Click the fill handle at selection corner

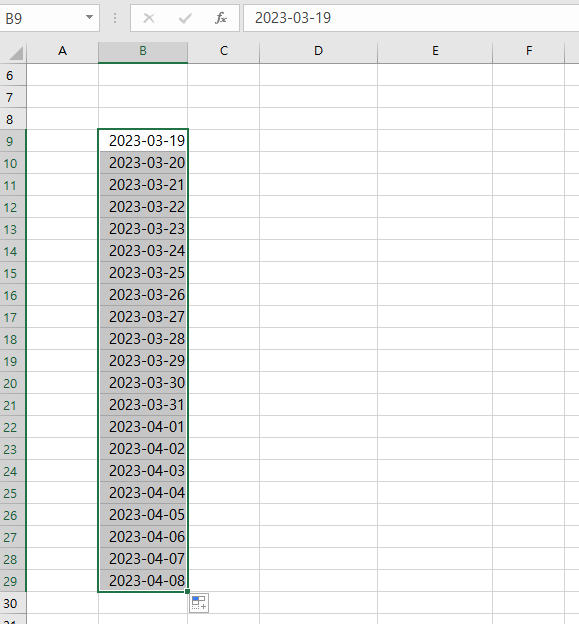[187, 591]
